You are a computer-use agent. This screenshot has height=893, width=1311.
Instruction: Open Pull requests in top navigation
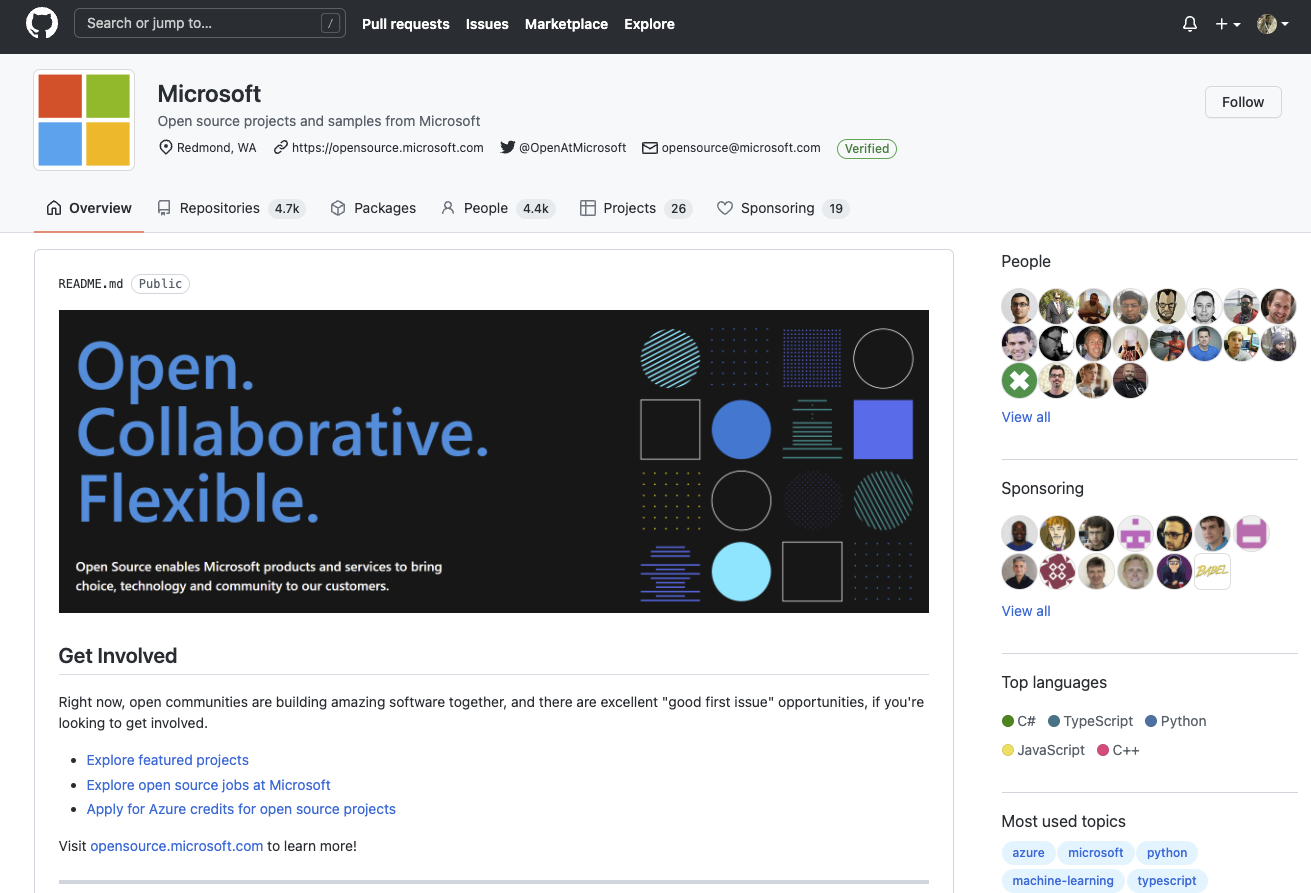coord(406,24)
